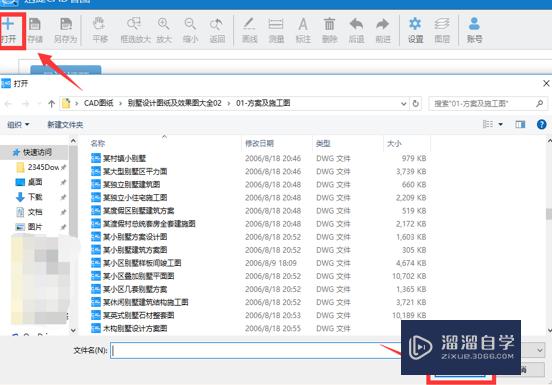Screen dimensions: 552x385
Task: Click the blue help question mark icon
Action: (541, 124)
